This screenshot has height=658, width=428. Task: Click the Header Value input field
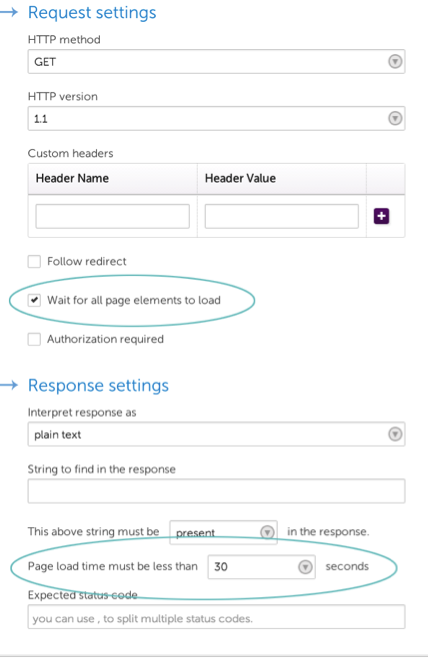click(x=282, y=216)
